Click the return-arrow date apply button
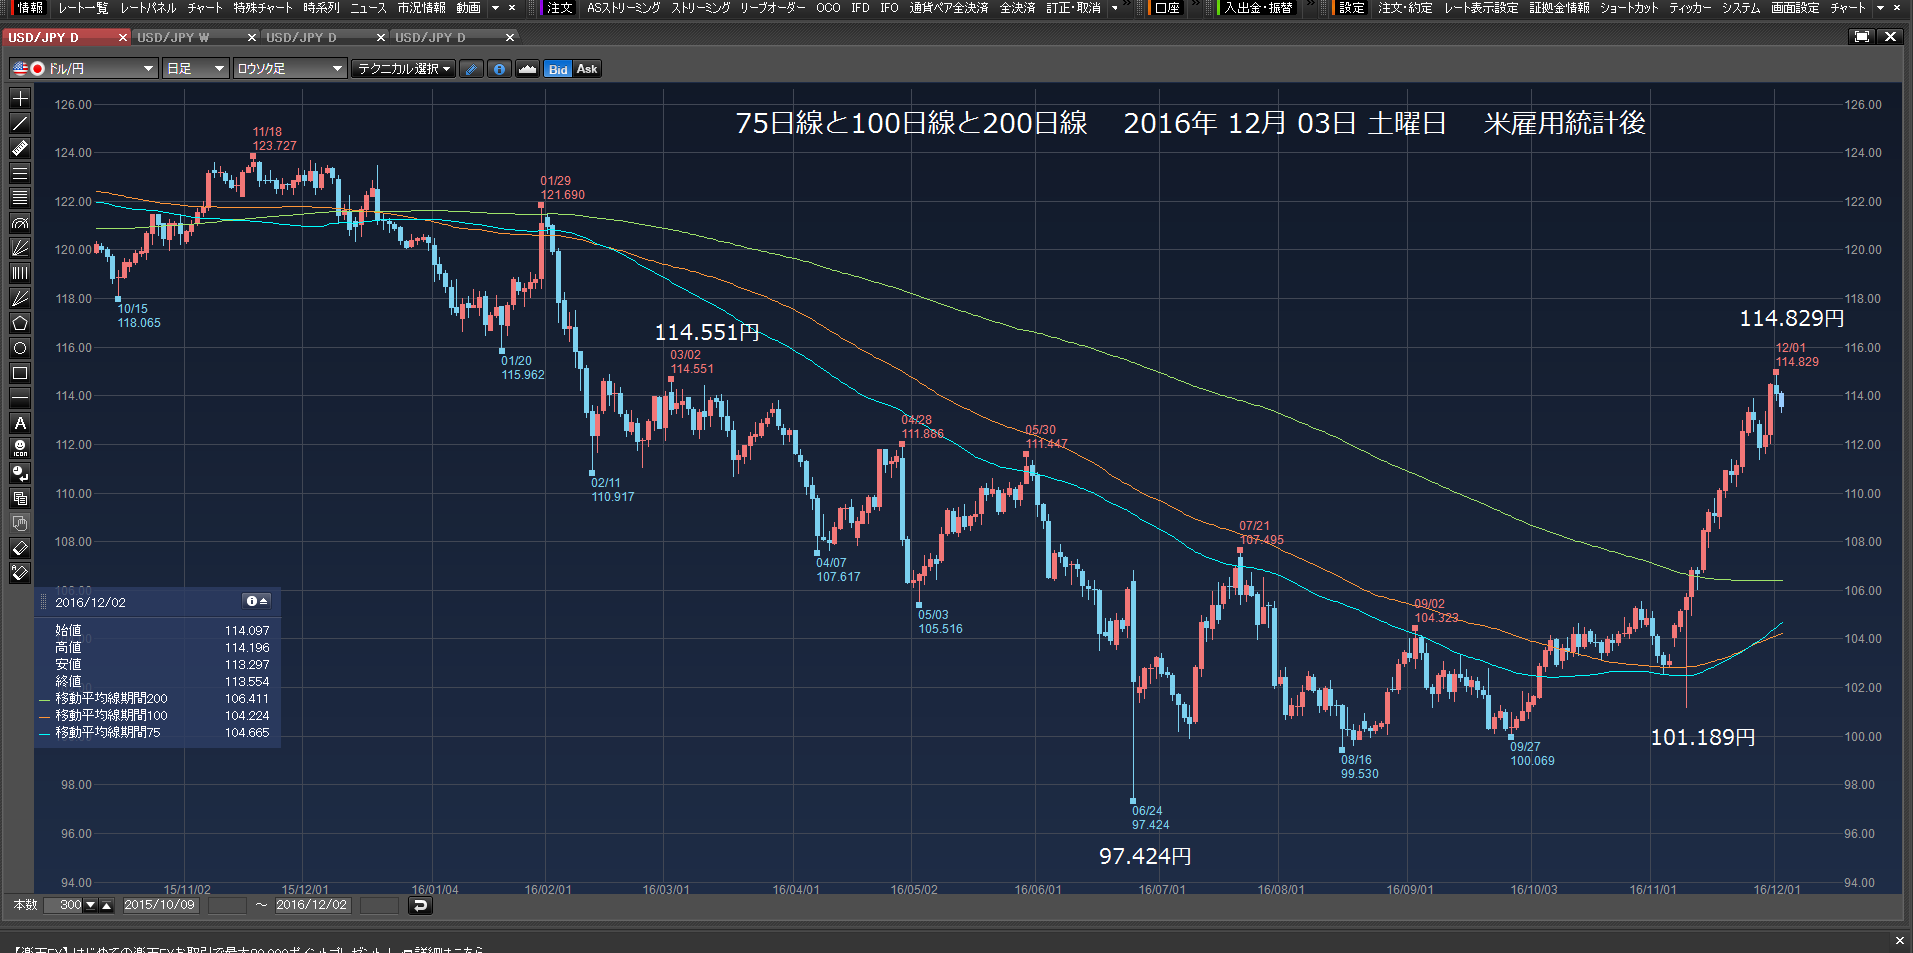Screen dimensions: 1913x953 420,906
